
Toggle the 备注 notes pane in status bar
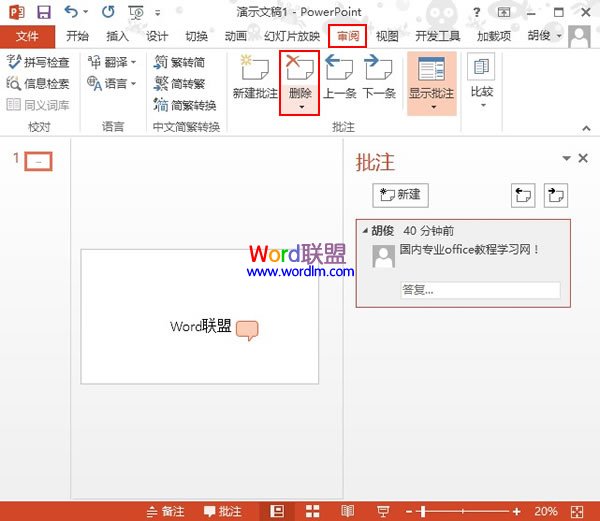[166, 511]
